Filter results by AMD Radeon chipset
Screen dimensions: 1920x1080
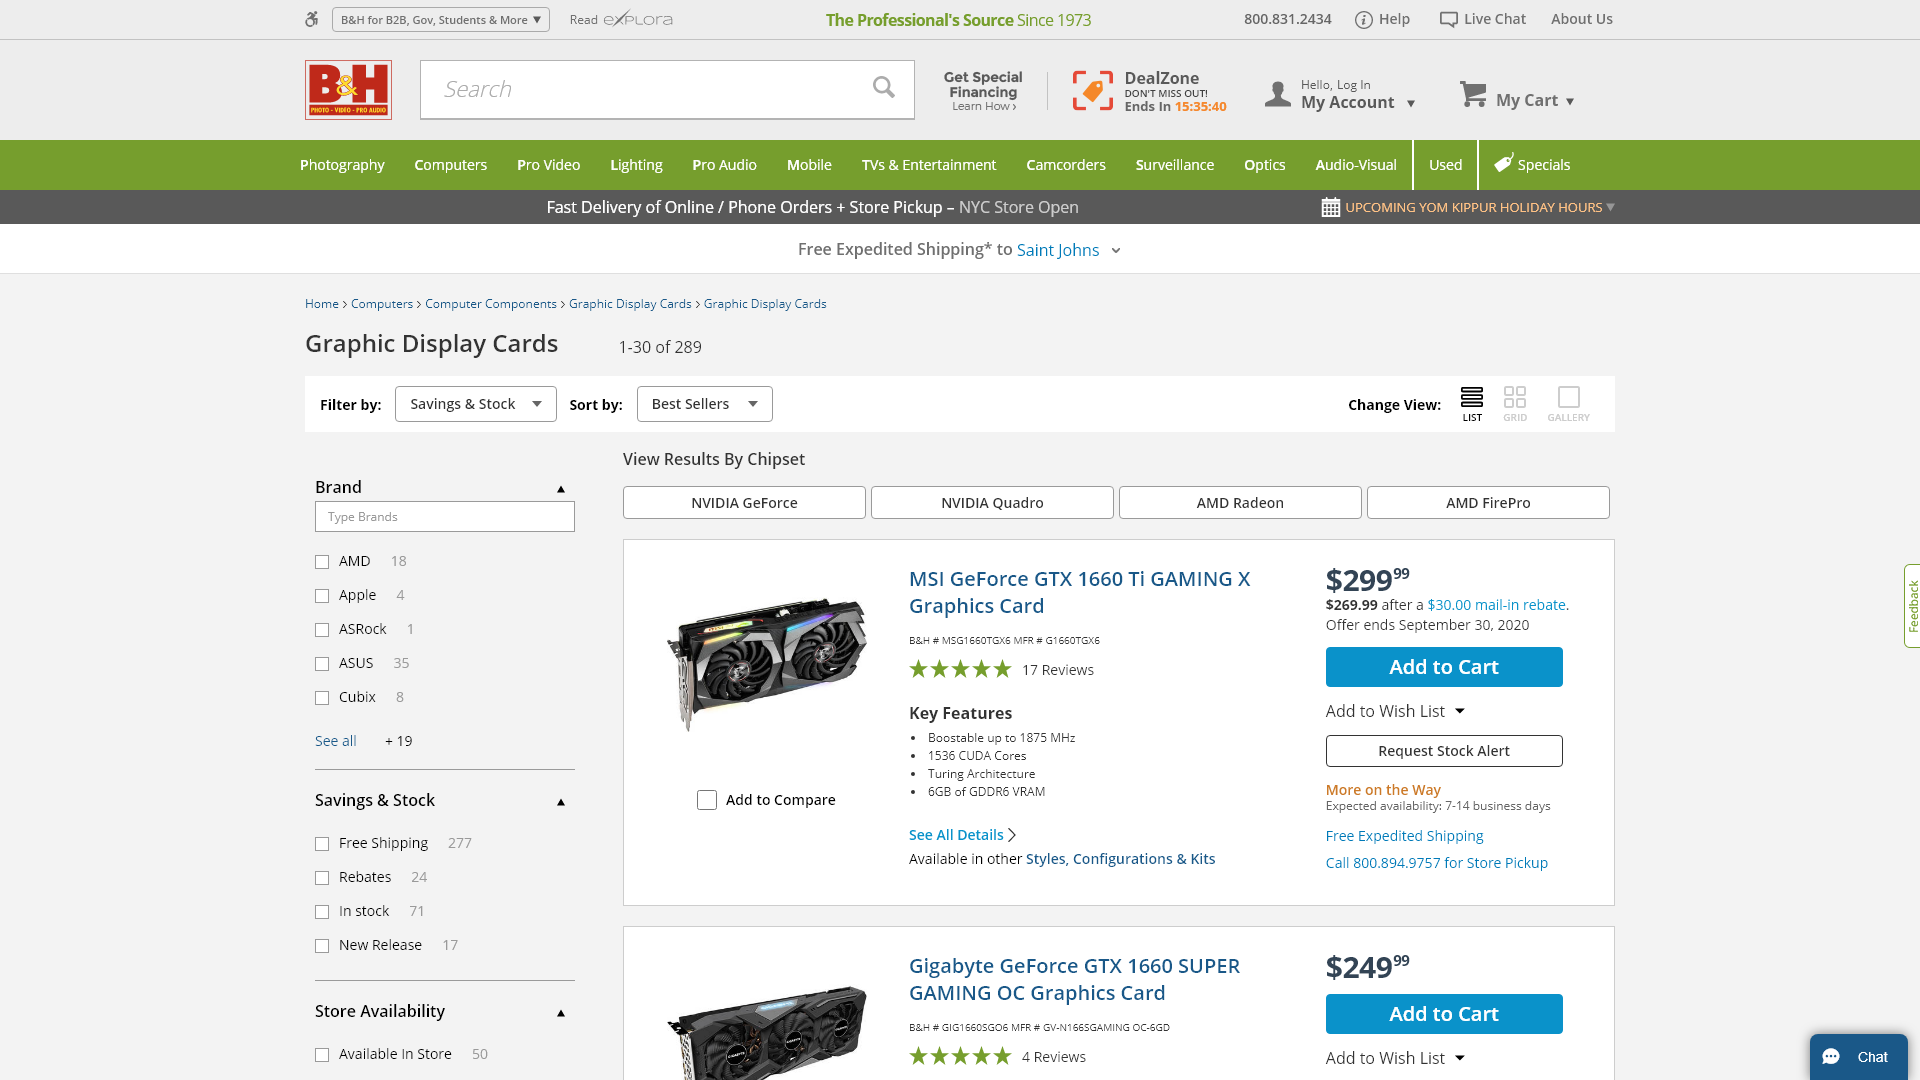(x=1240, y=502)
